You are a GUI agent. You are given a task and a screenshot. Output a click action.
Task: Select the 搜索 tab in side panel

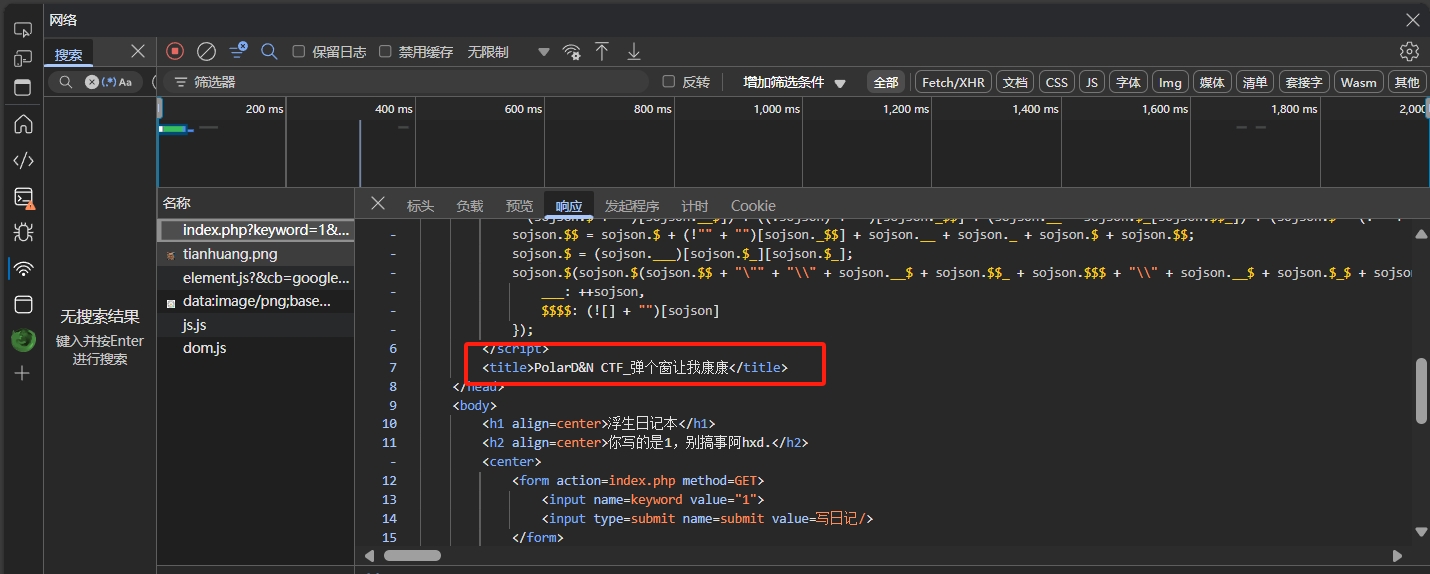point(69,54)
